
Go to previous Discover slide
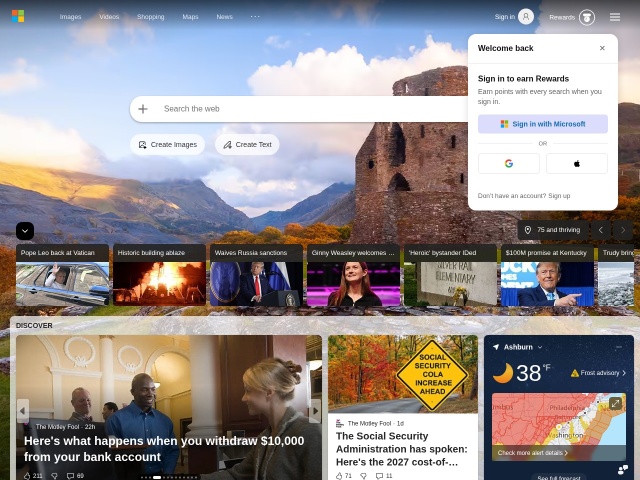(x=23, y=411)
